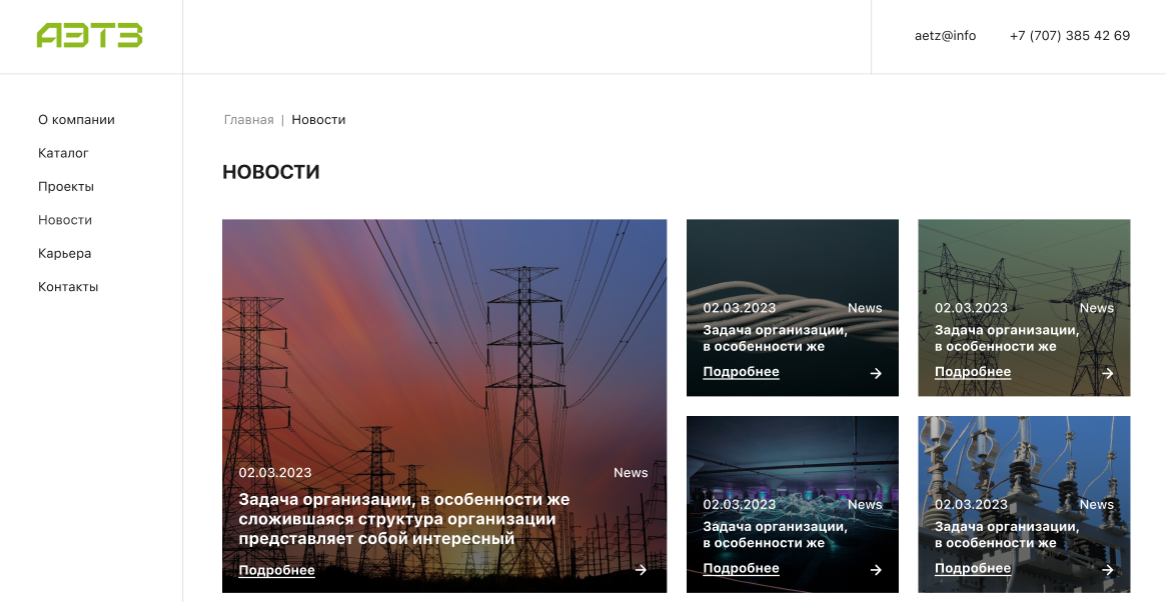Click the НОВОСТИ page heading

point(271,172)
